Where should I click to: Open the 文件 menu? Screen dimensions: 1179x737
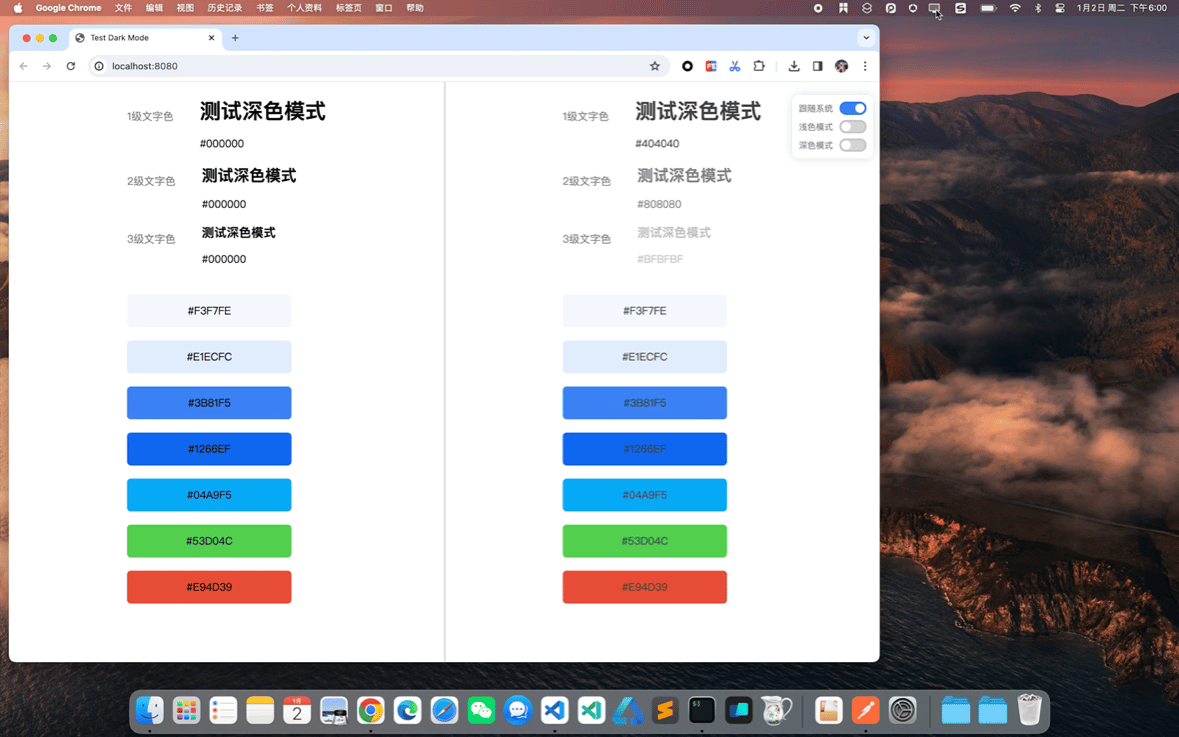(x=123, y=8)
